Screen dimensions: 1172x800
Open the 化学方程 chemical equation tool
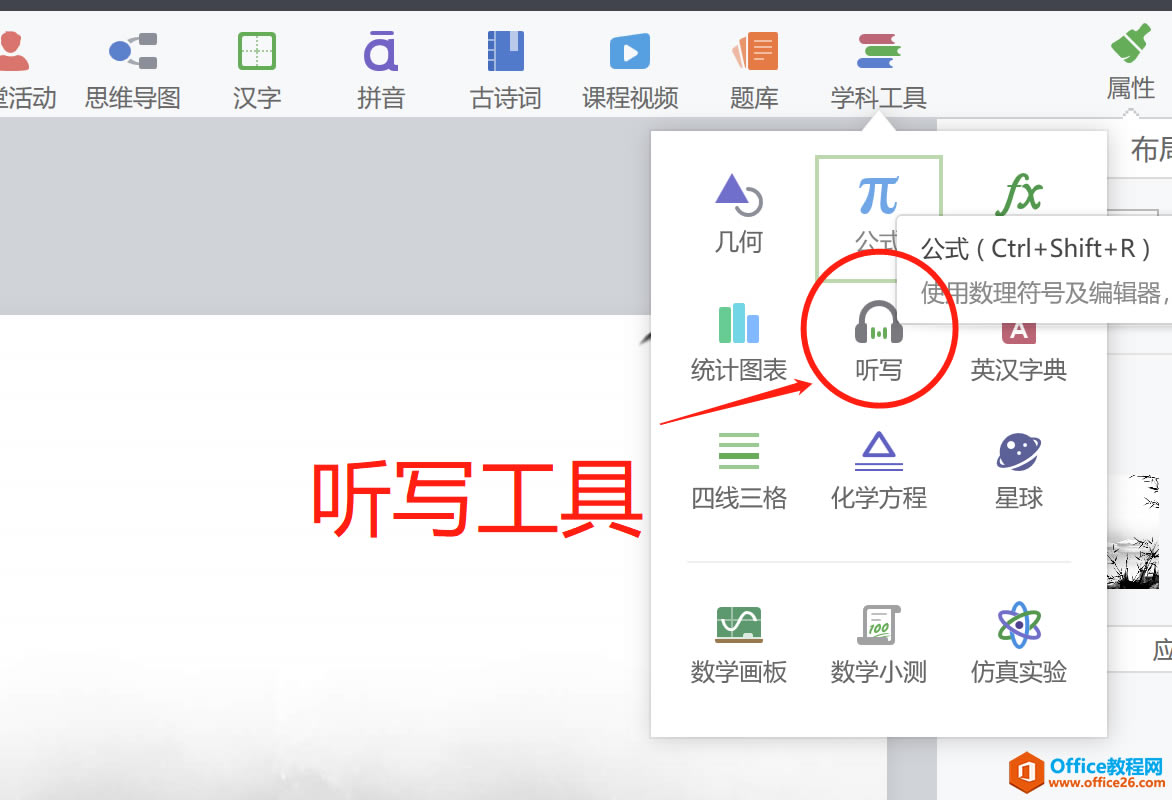click(879, 471)
